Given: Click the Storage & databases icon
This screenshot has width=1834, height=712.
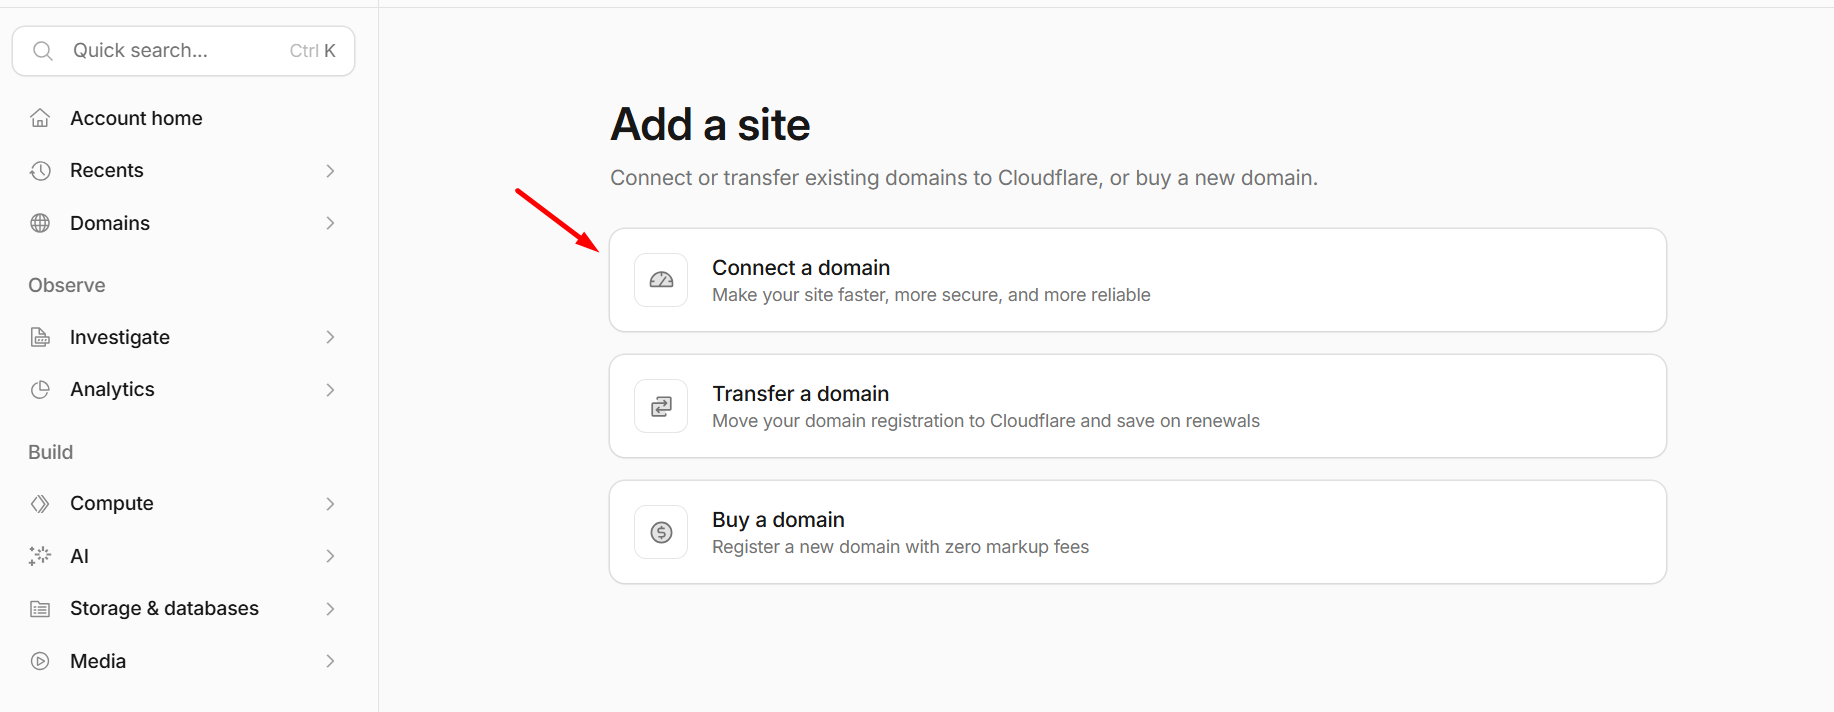Looking at the screenshot, I should pyautogui.click(x=40, y=609).
